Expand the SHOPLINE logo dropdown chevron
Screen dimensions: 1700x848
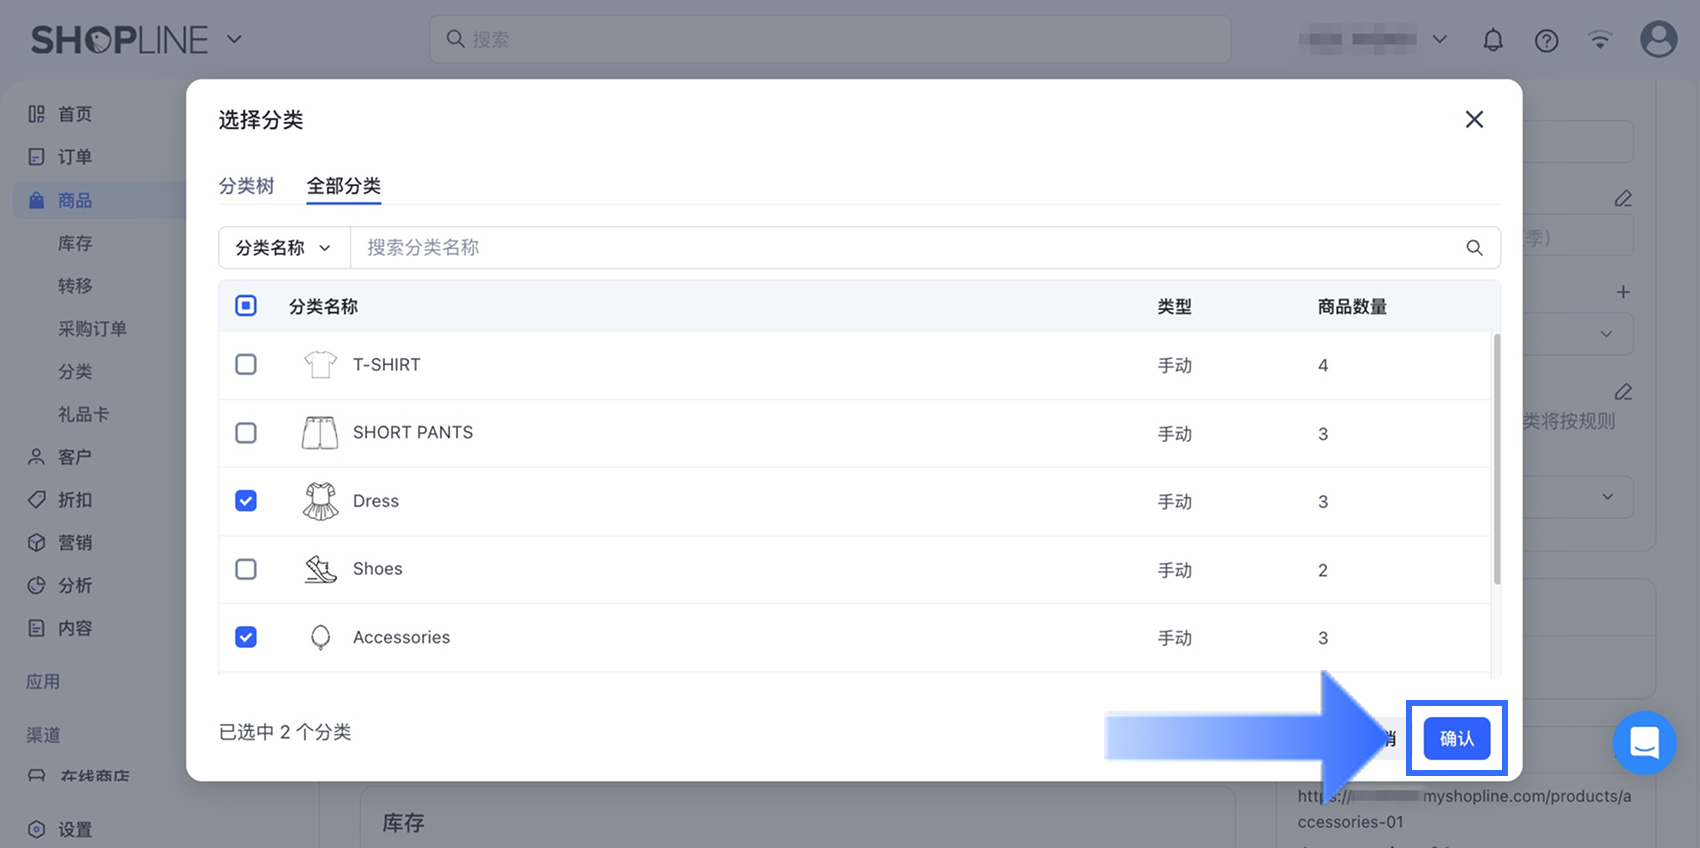(234, 40)
